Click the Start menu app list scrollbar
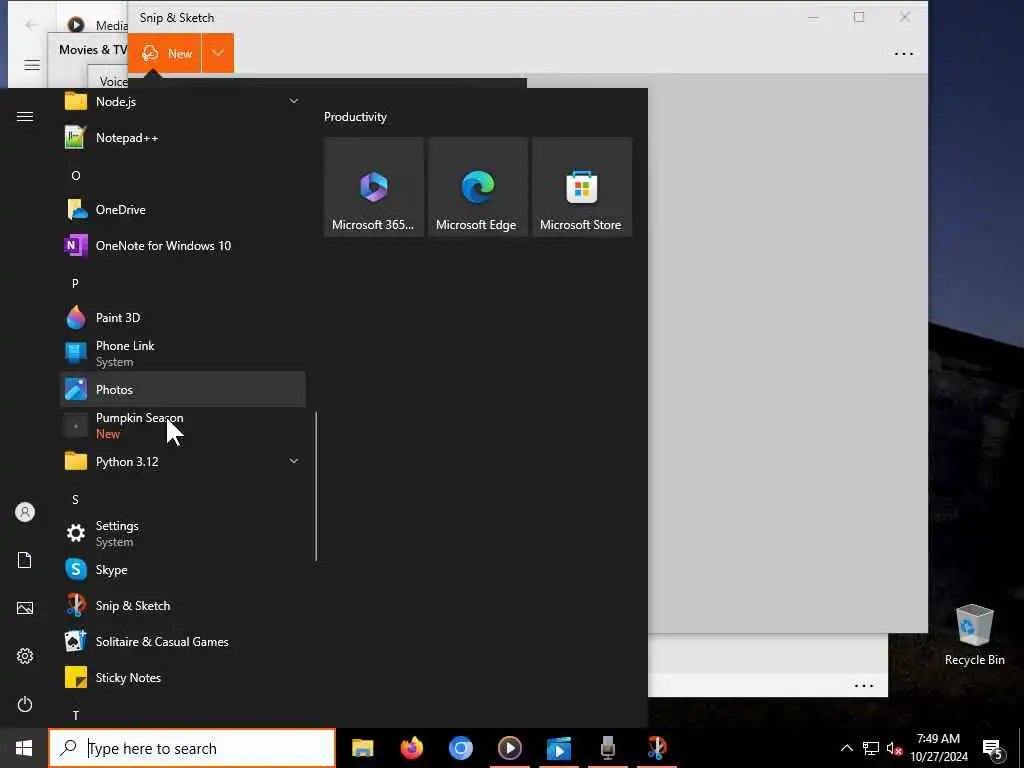This screenshot has height=768, width=1024. [x=316, y=486]
